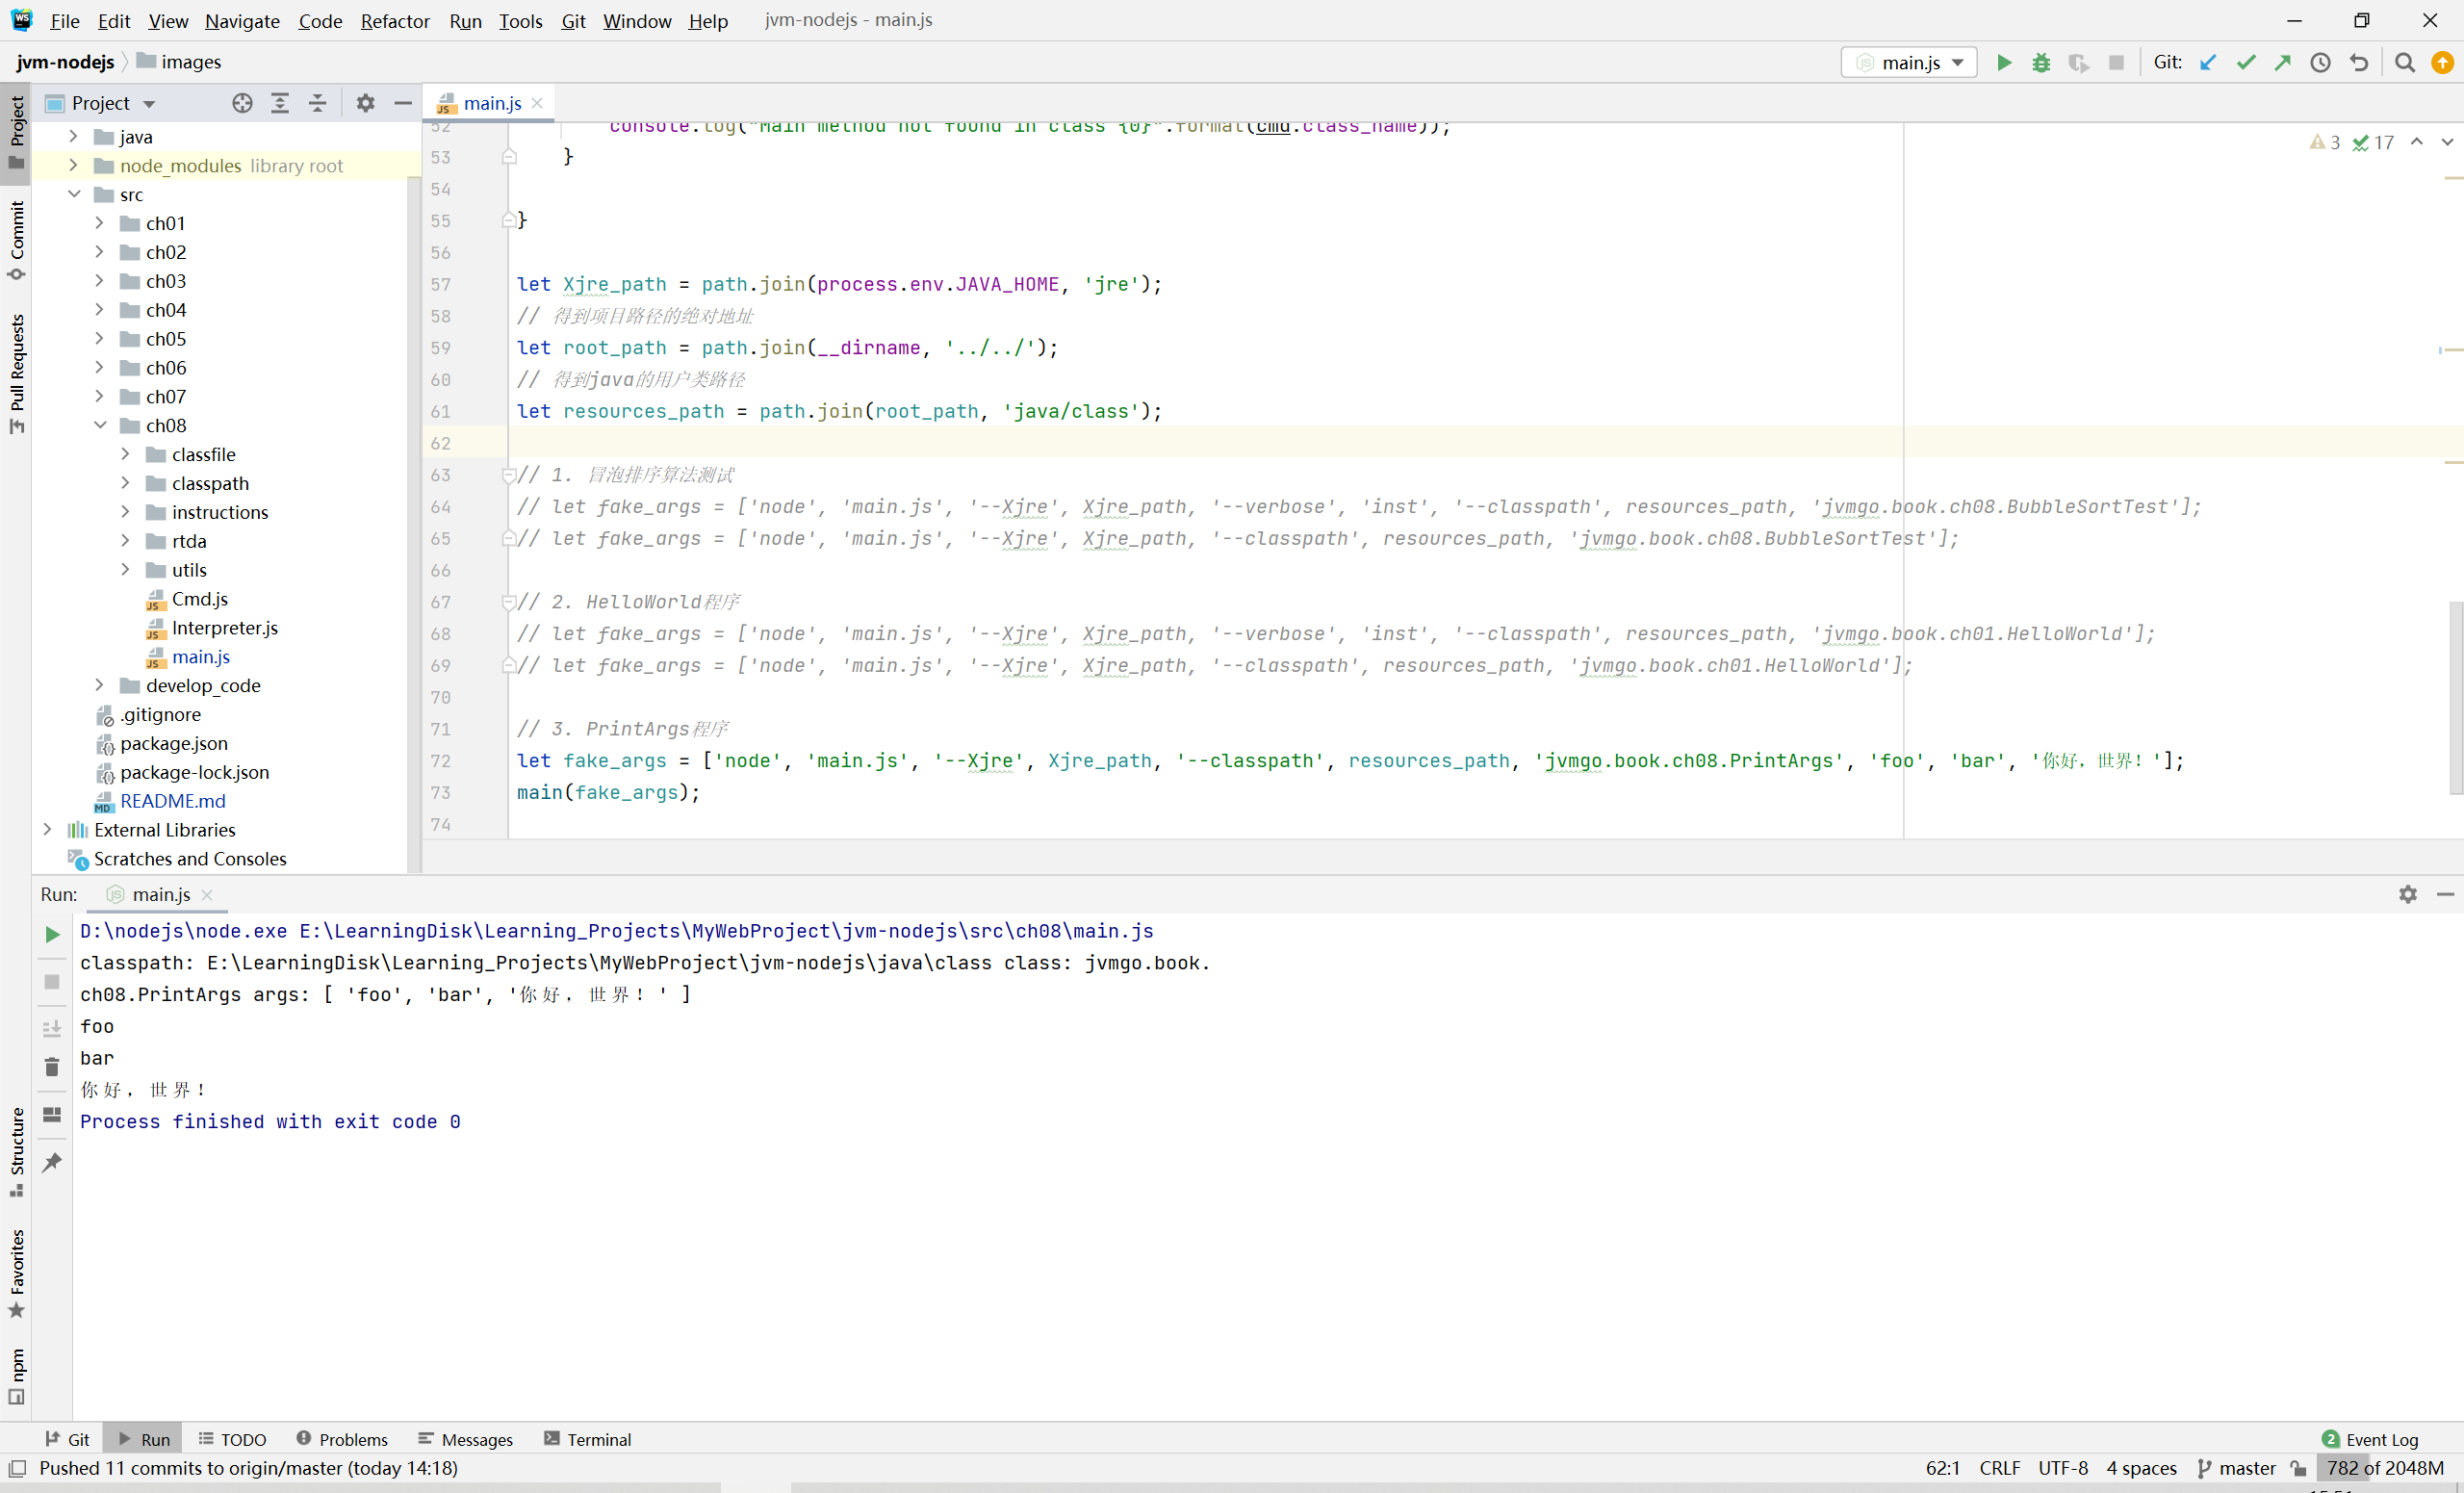
Task: Run main.js with the green play button
Action: click(x=2003, y=62)
